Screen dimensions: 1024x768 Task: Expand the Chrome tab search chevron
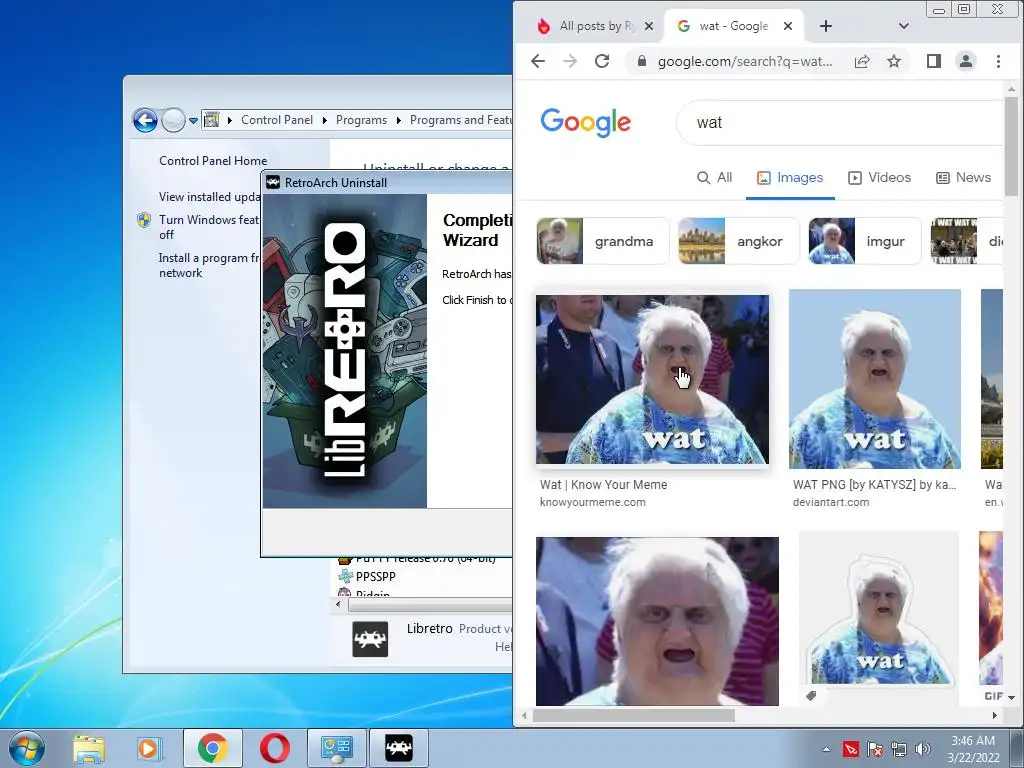pyautogui.click(x=904, y=26)
